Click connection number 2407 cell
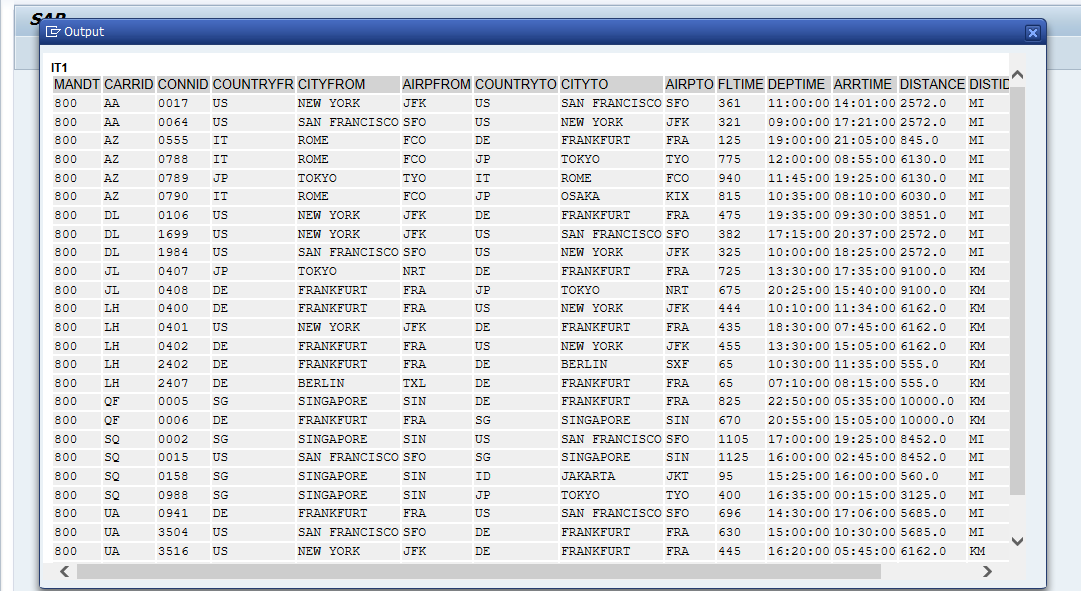Image resolution: width=1081 pixels, height=591 pixels. (183, 383)
